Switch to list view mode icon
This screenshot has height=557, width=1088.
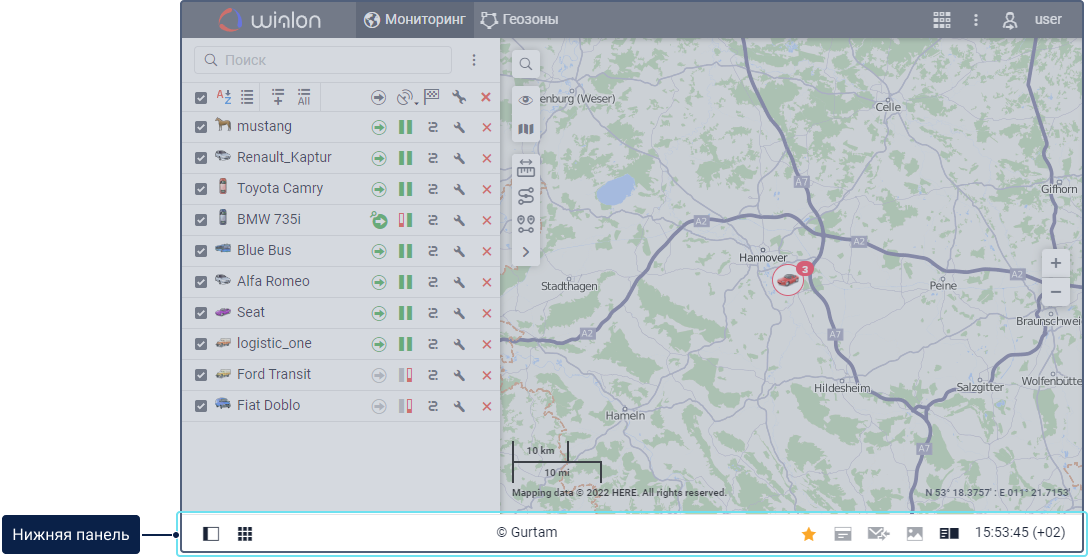coord(247,97)
